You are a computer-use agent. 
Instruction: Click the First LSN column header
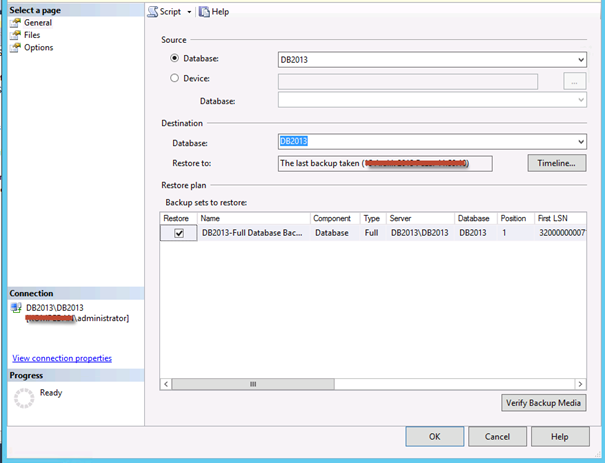pos(560,218)
